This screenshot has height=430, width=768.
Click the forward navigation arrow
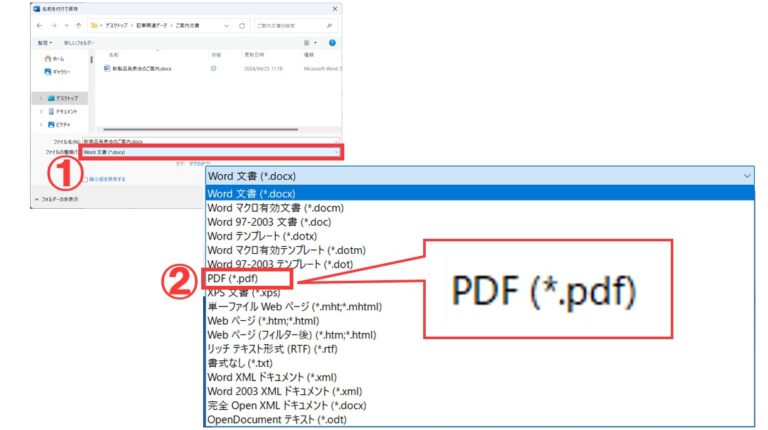53,22
